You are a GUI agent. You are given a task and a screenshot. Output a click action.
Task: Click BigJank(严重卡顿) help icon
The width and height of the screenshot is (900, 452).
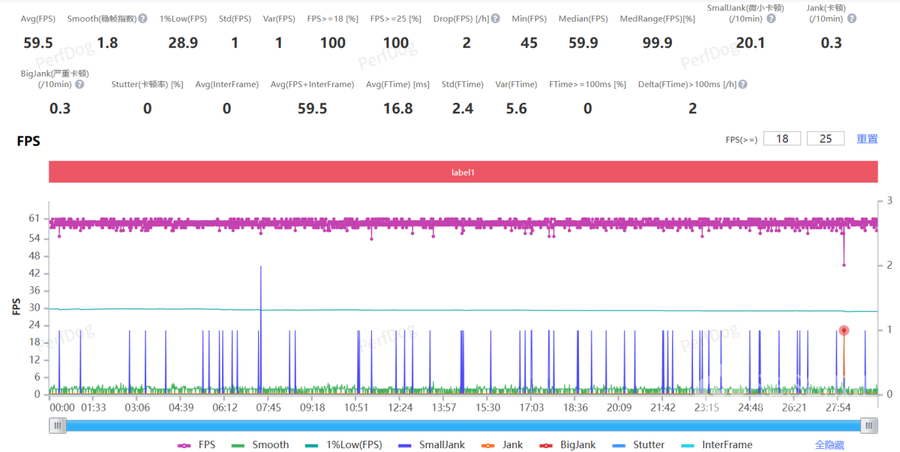coord(80,85)
